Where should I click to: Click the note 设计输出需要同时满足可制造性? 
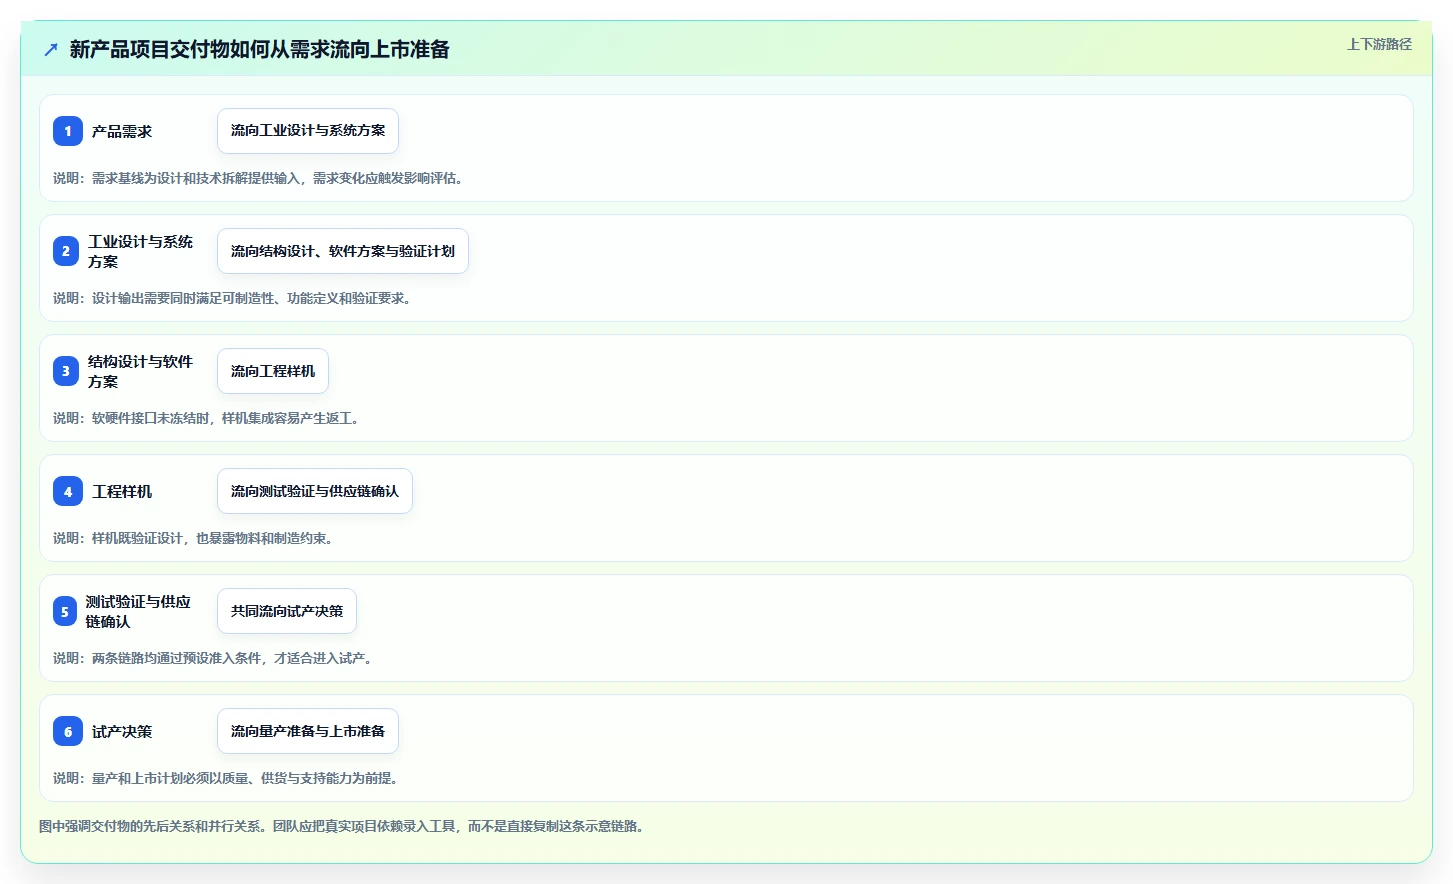pos(232,298)
